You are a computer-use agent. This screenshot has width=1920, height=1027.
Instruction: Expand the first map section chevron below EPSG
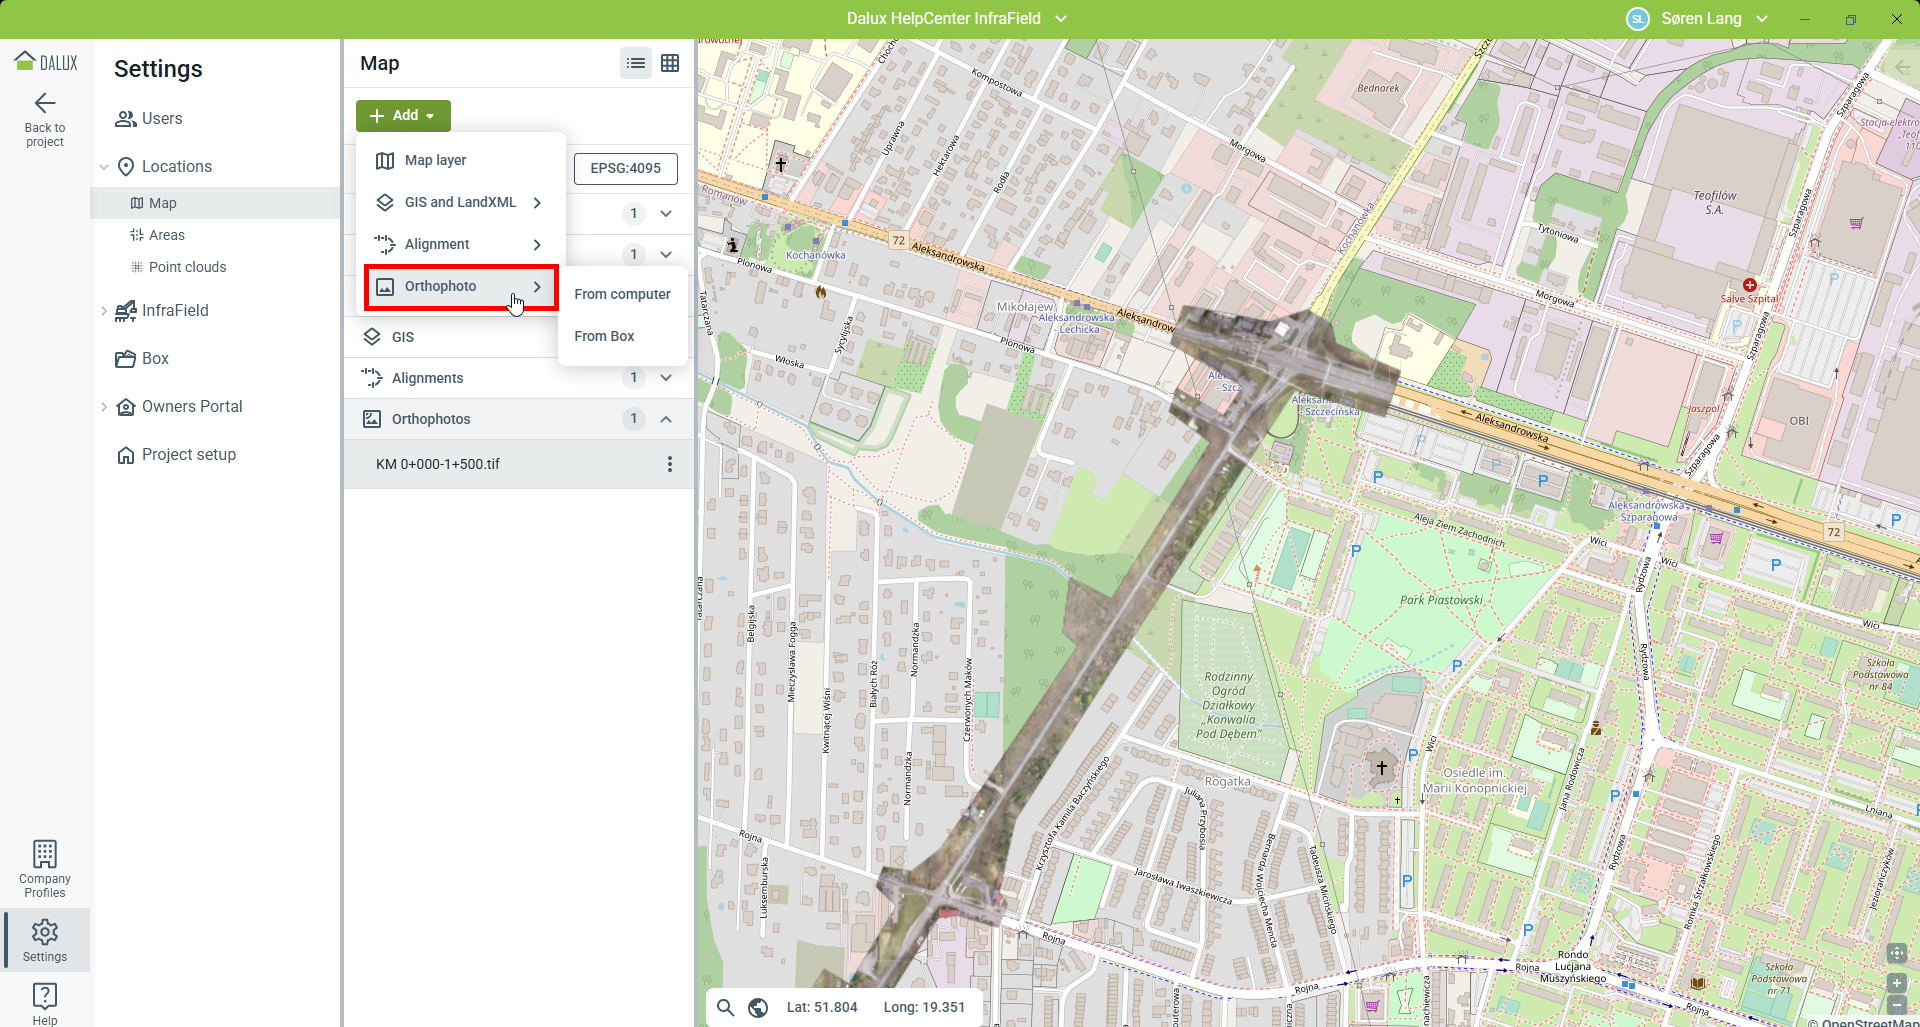pyautogui.click(x=666, y=213)
